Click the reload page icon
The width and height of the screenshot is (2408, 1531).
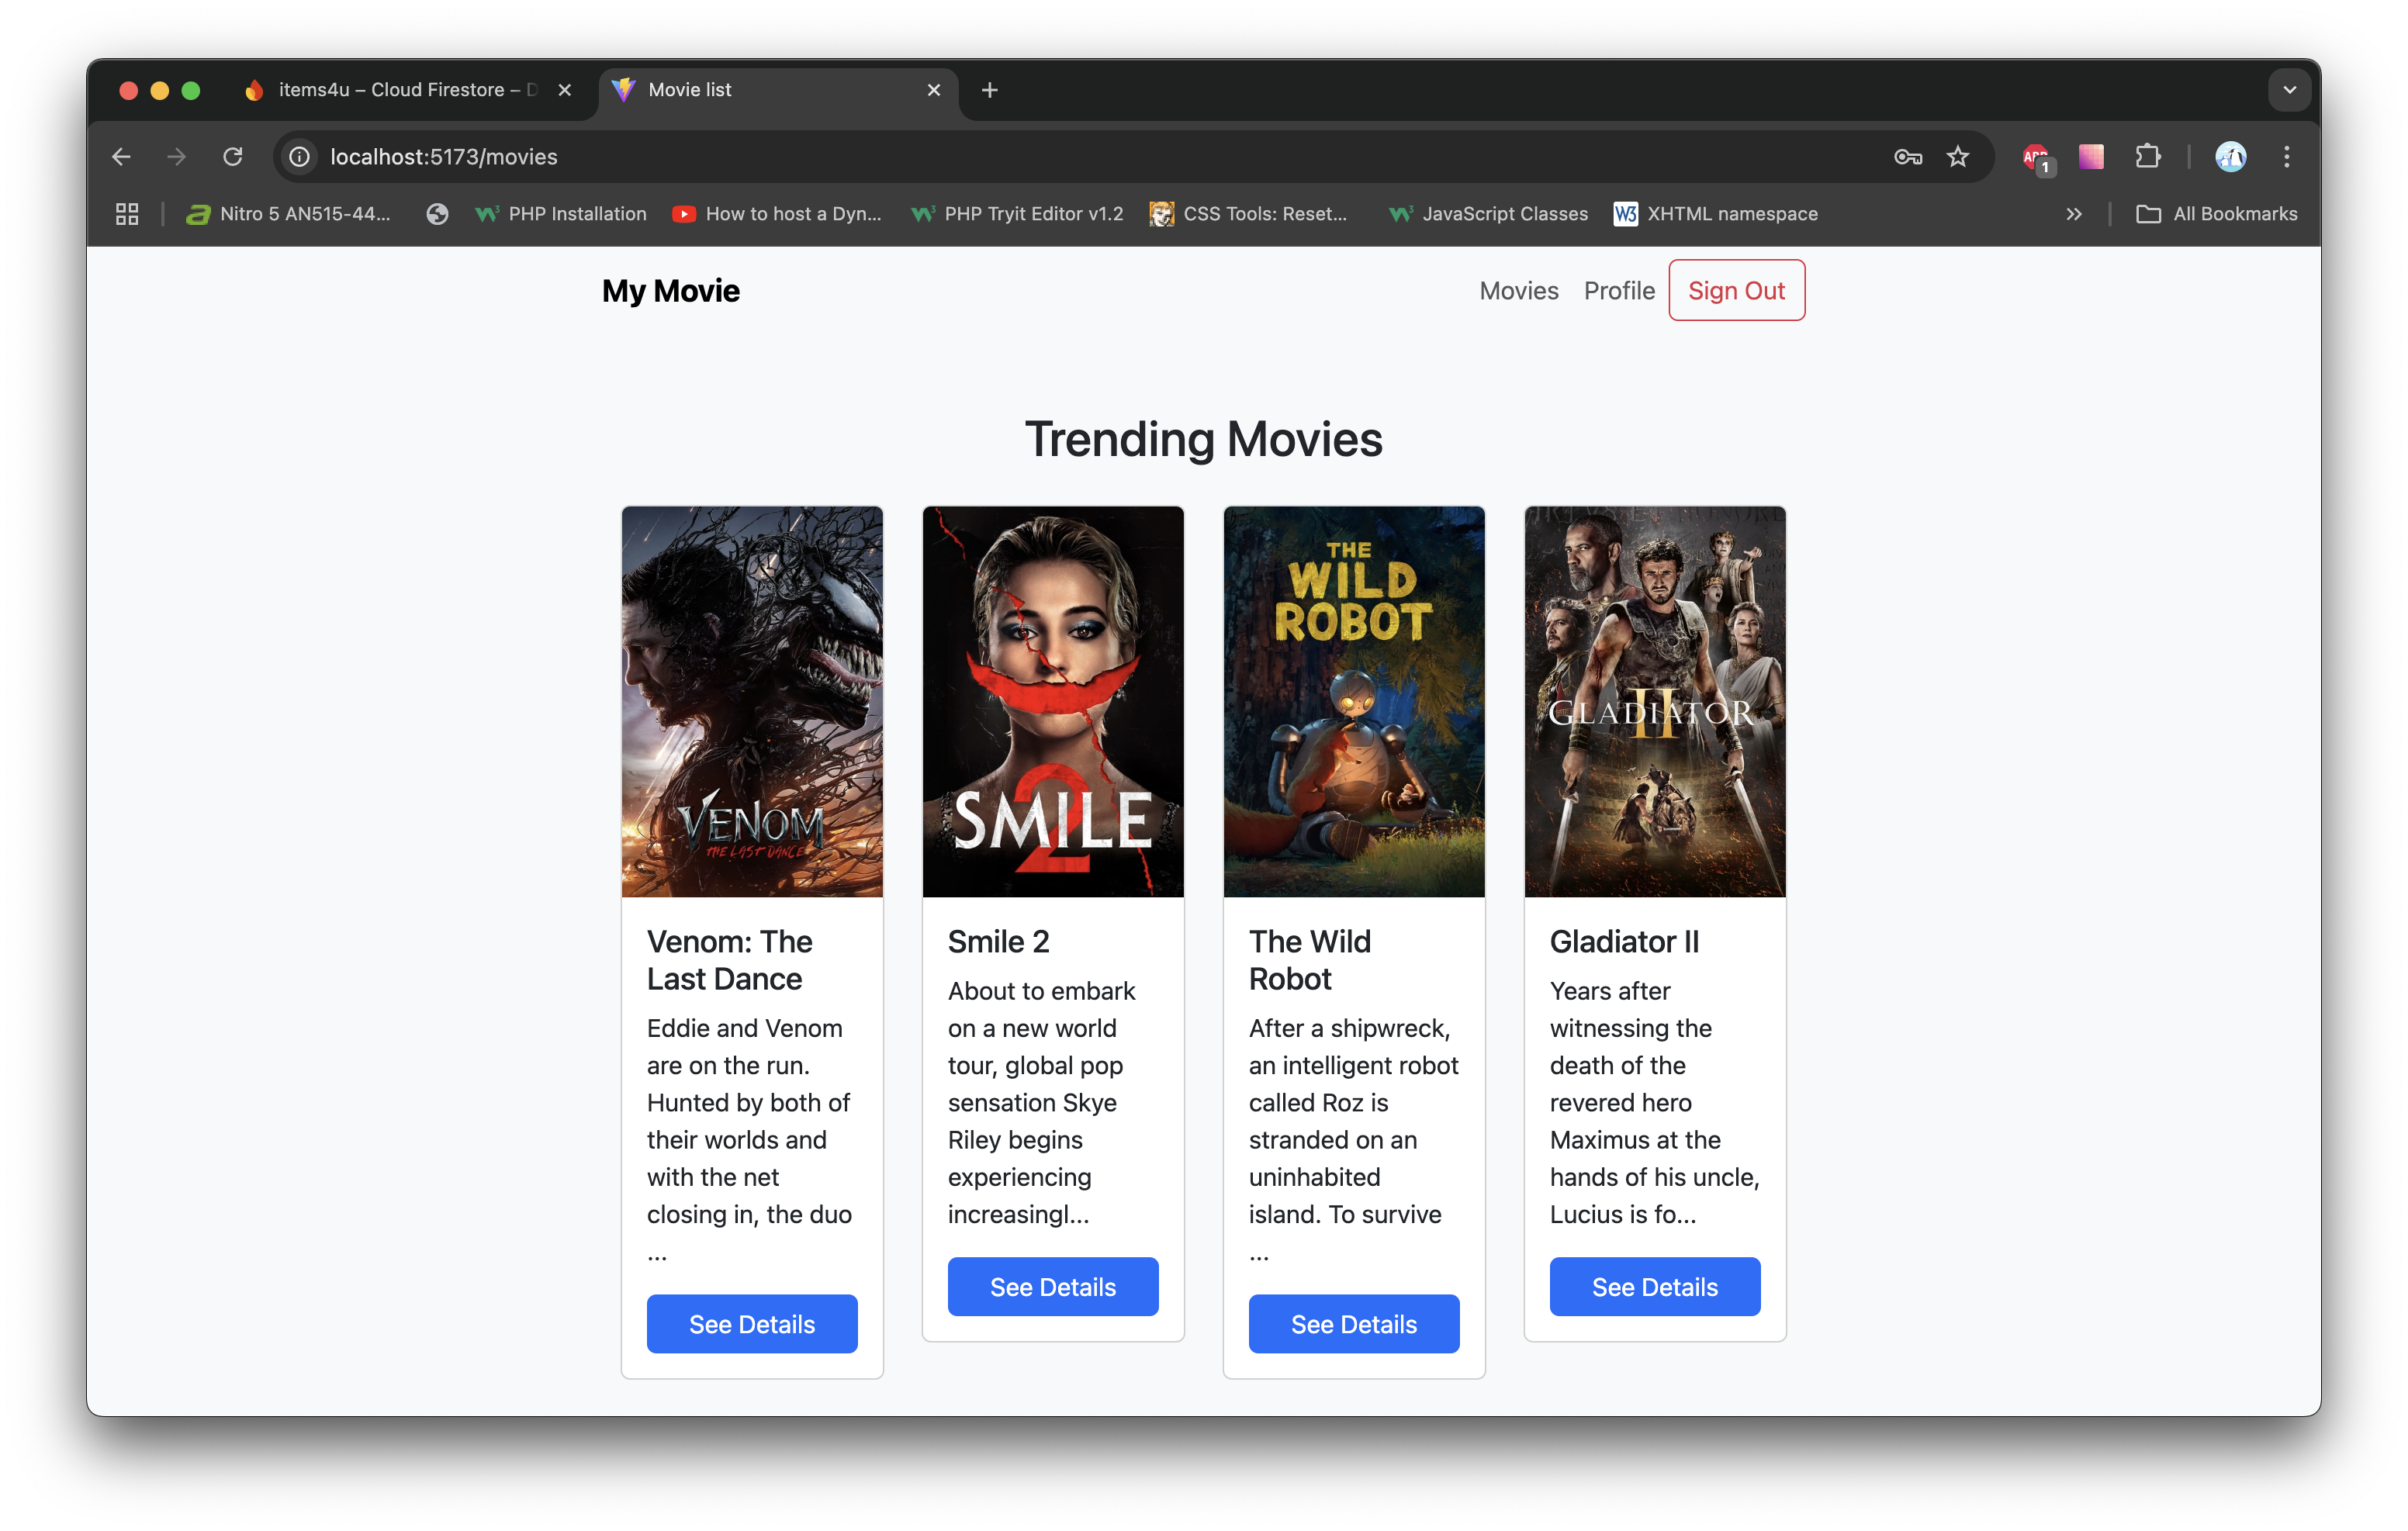tap(233, 156)
